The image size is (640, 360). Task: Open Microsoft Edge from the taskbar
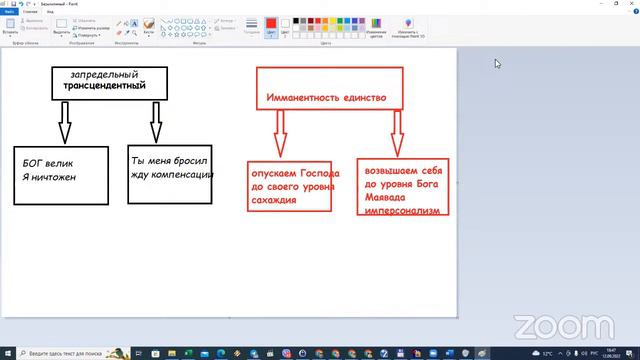click(221, 353)
